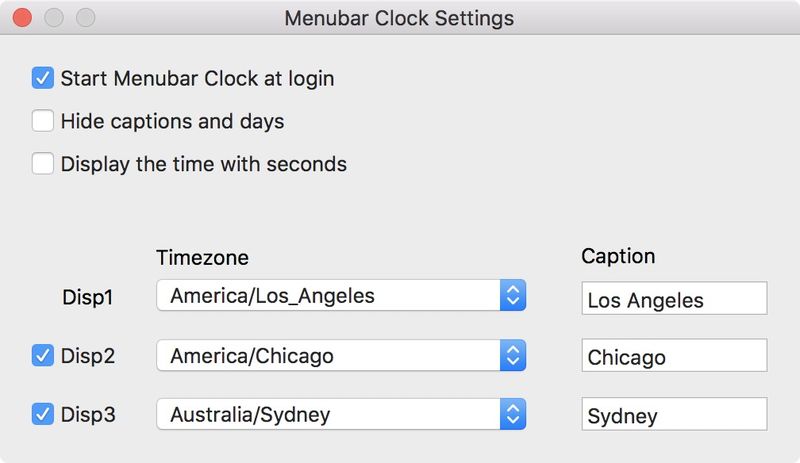This screenshot has height=463, width=800.
Task: Close the Menubar Clock Settings window
Action: 22,18
